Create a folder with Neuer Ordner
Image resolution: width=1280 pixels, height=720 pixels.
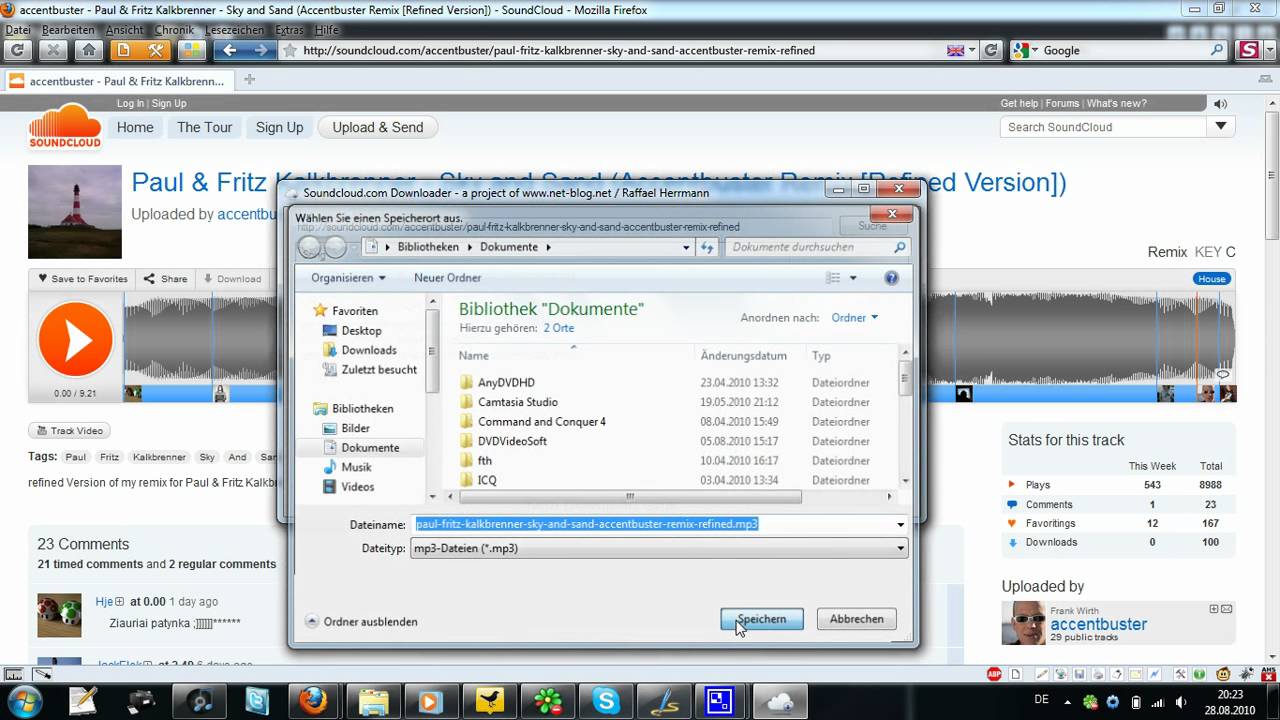click(447, 278)
